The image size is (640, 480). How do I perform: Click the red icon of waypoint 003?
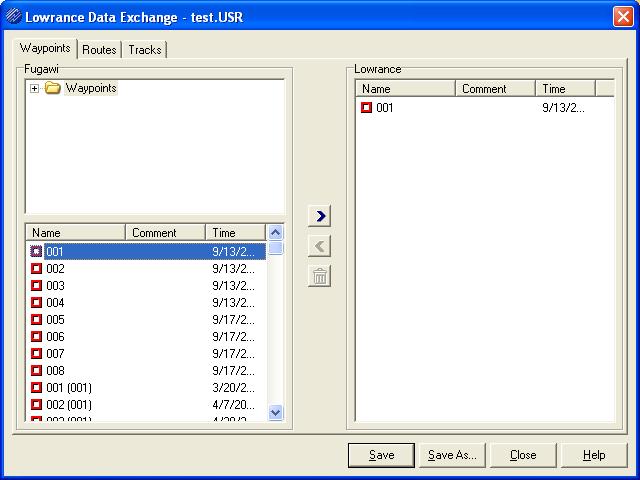37,286
